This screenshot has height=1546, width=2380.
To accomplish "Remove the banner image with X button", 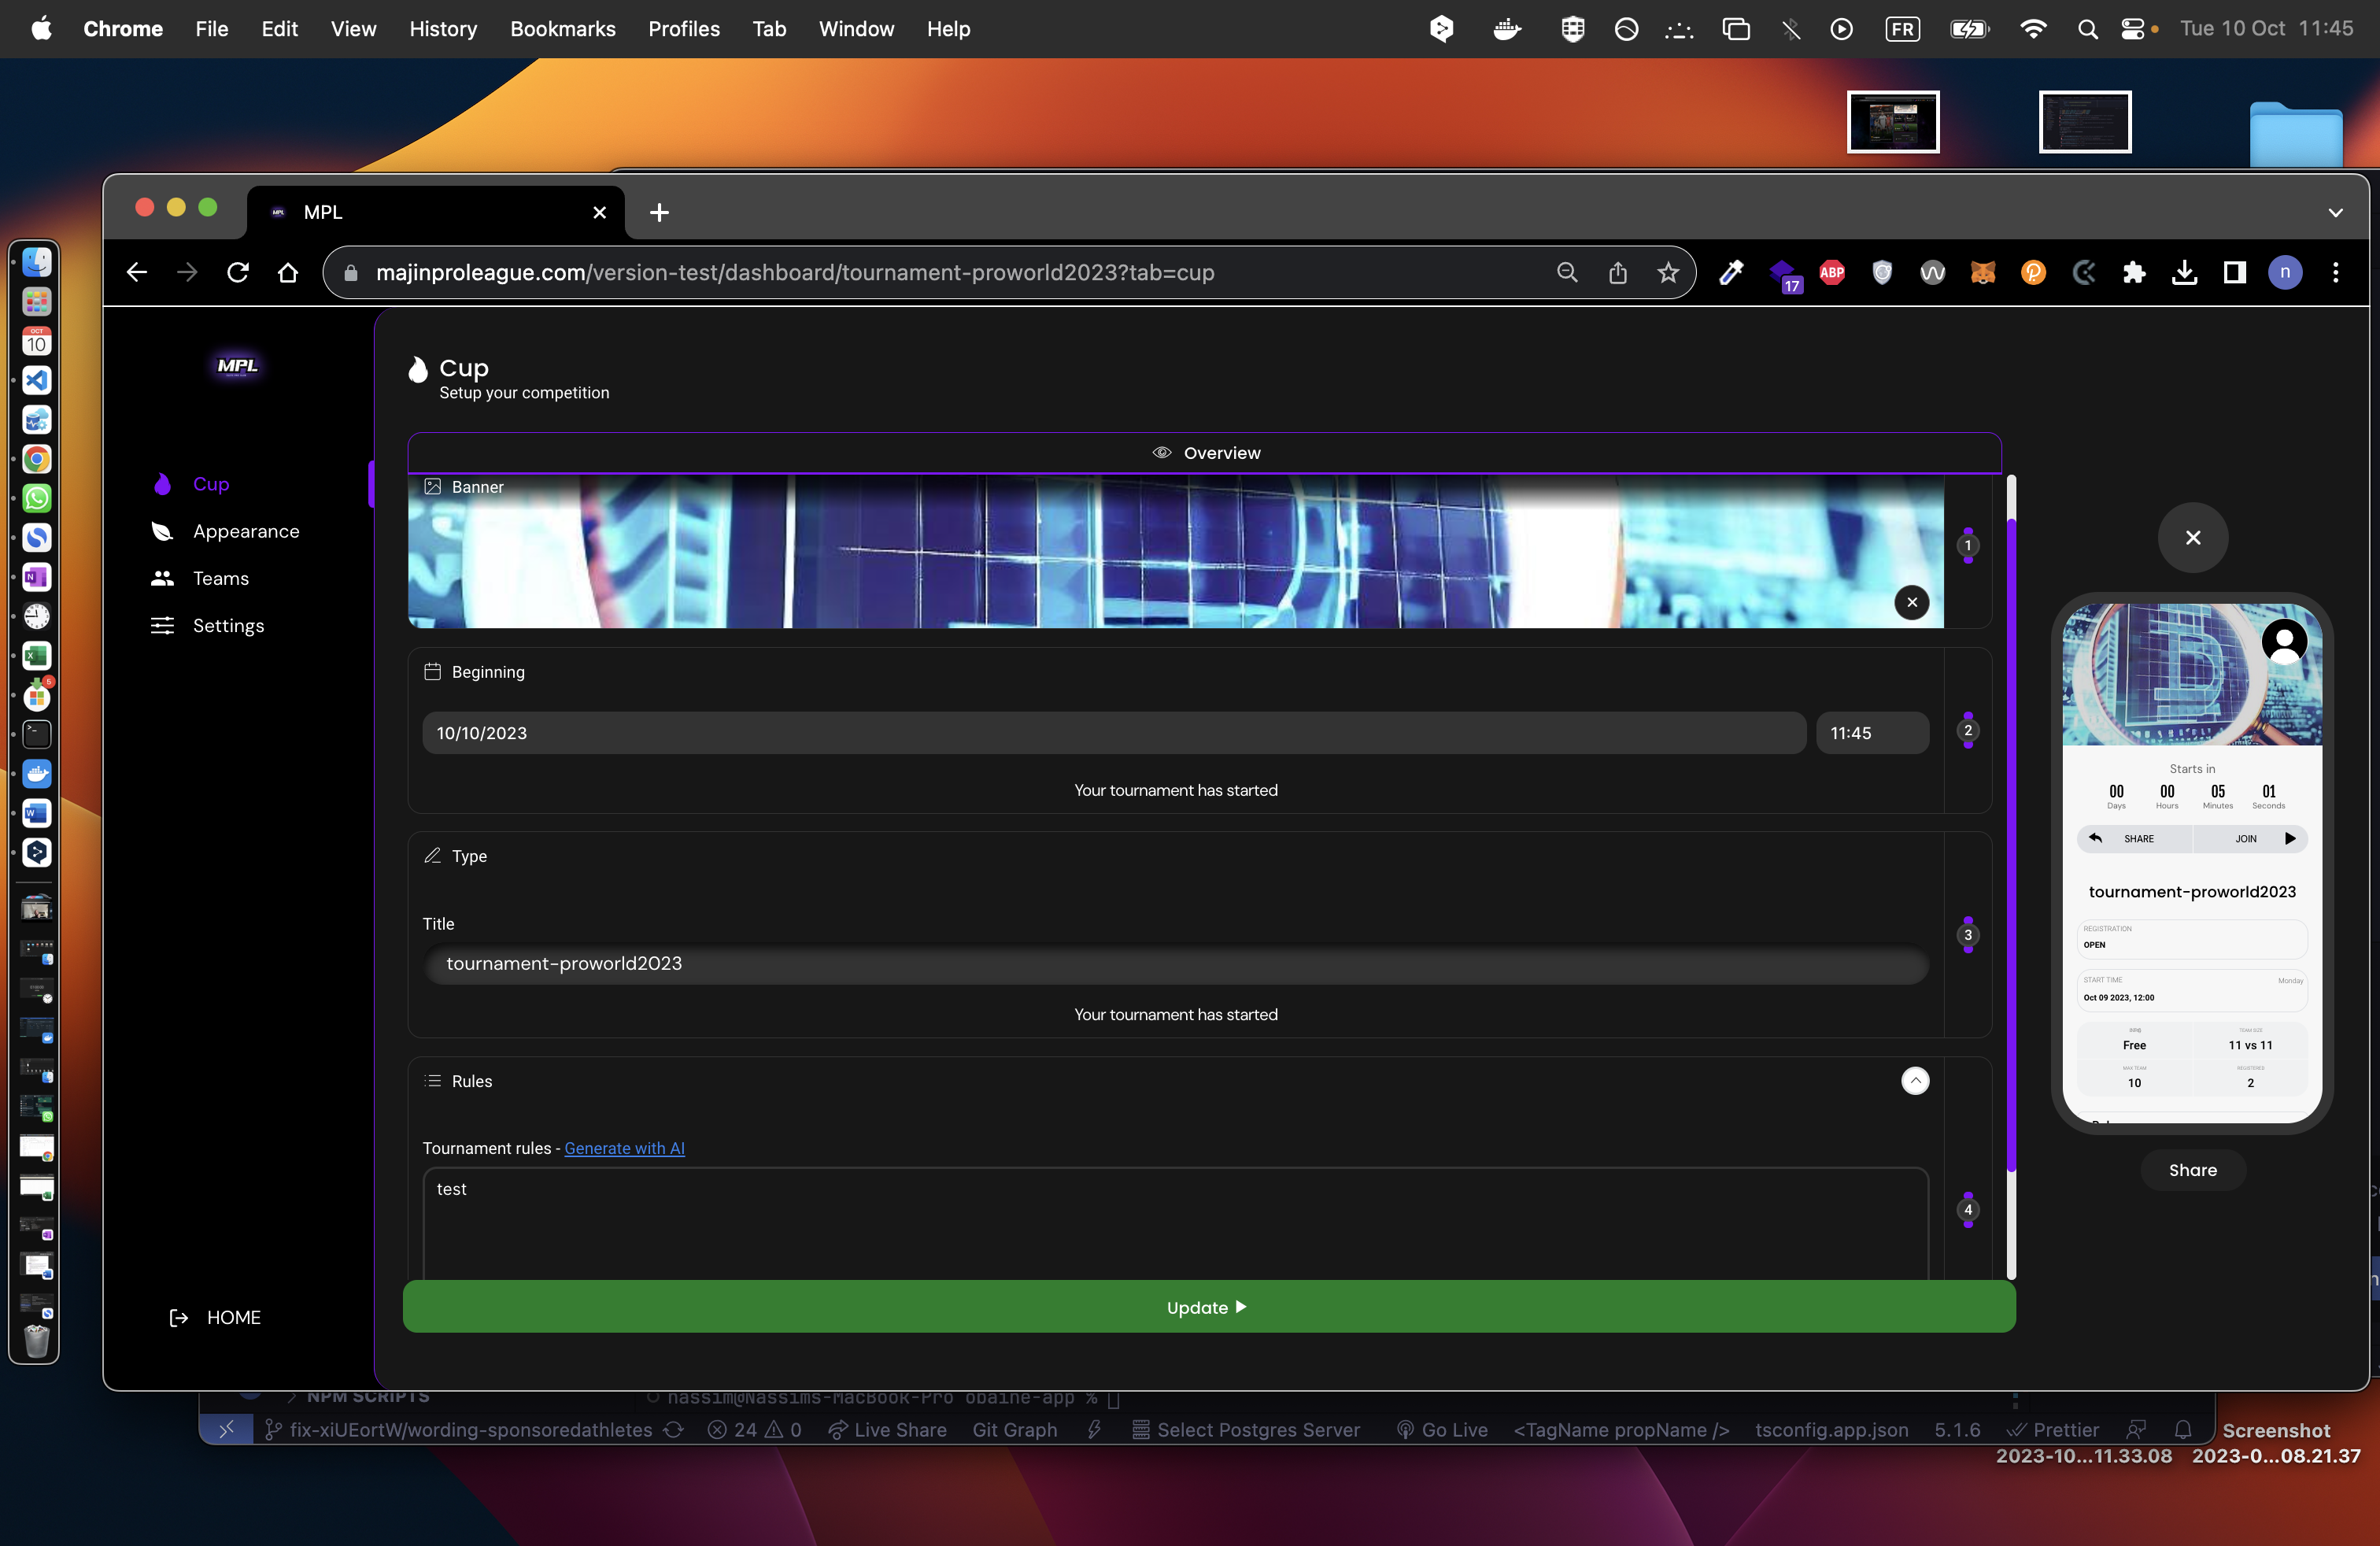I will tap(1911, 602).
